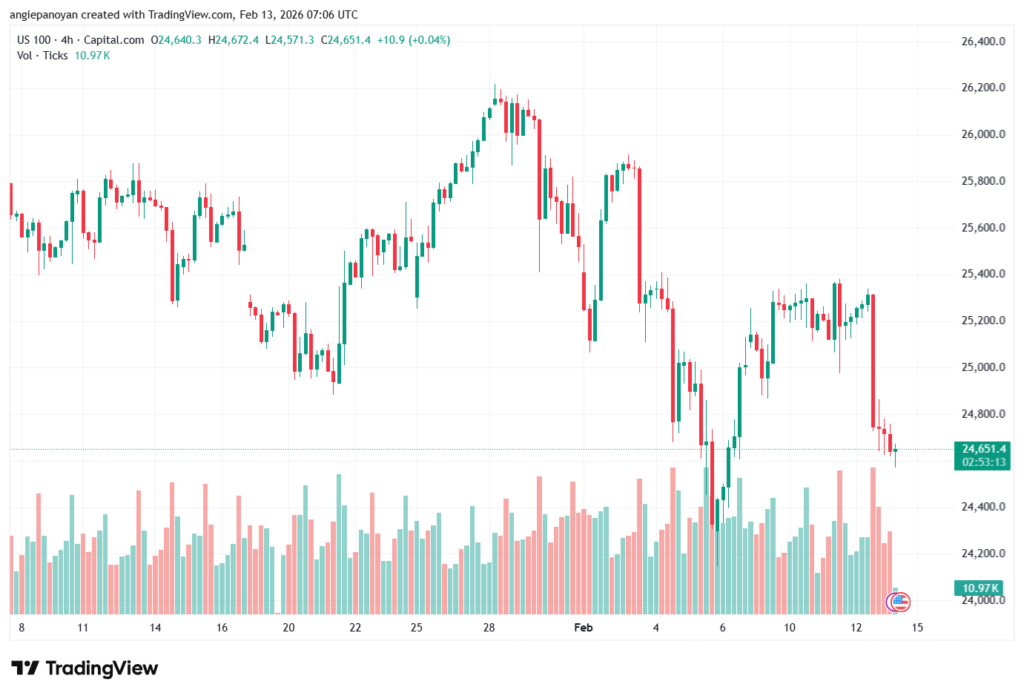This screenshot has height=696, width=1024.
Task: Select the Vol · Ticks indicator legend
Action: pyautogui.click(x=42, y=55)
